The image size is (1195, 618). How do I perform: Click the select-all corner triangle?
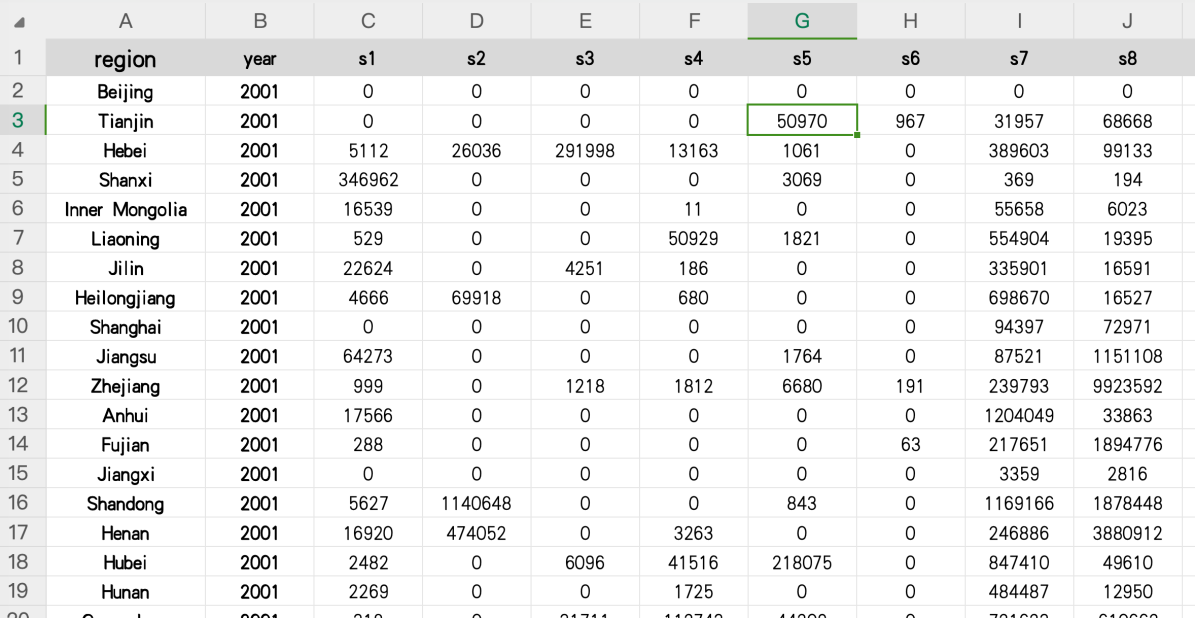20,21
